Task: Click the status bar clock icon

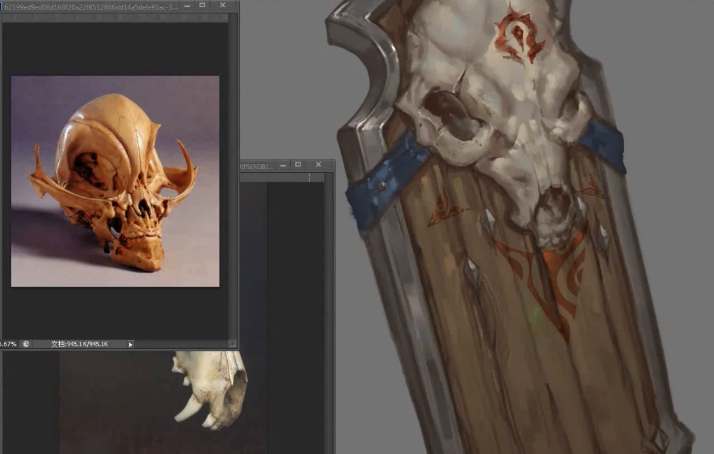Action: [26, 344]
